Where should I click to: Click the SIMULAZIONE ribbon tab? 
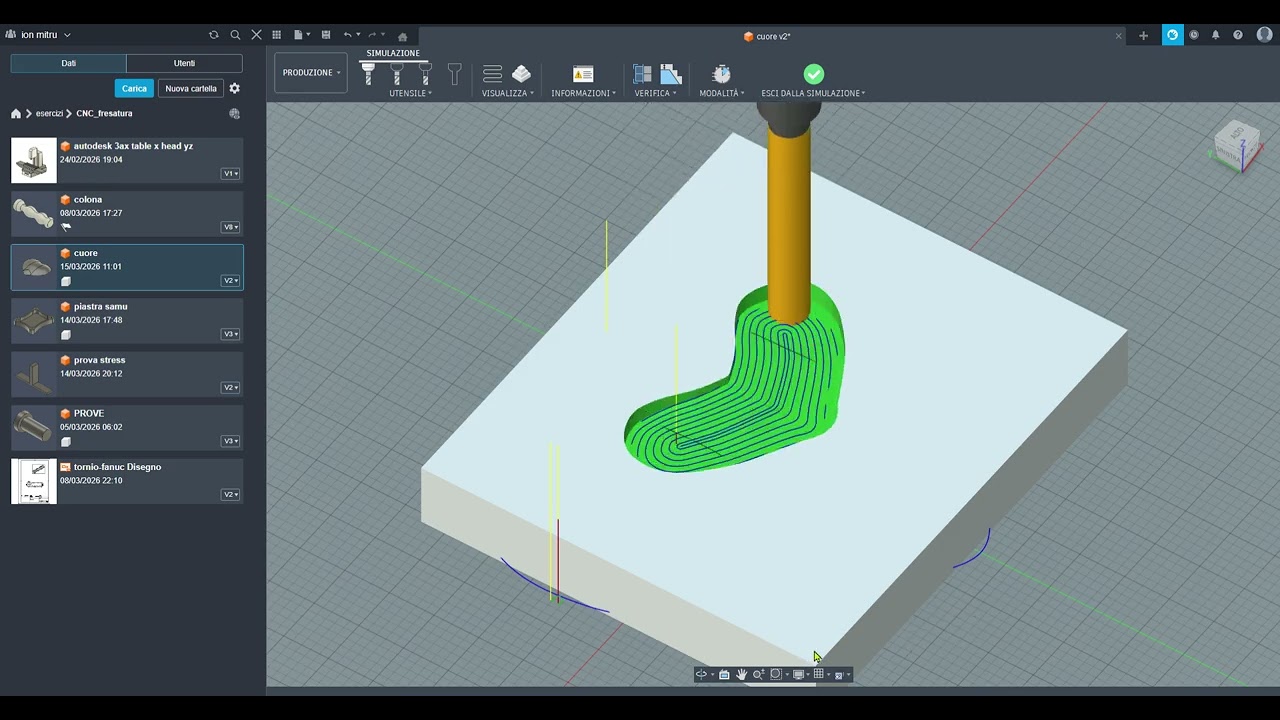(393, 53)
